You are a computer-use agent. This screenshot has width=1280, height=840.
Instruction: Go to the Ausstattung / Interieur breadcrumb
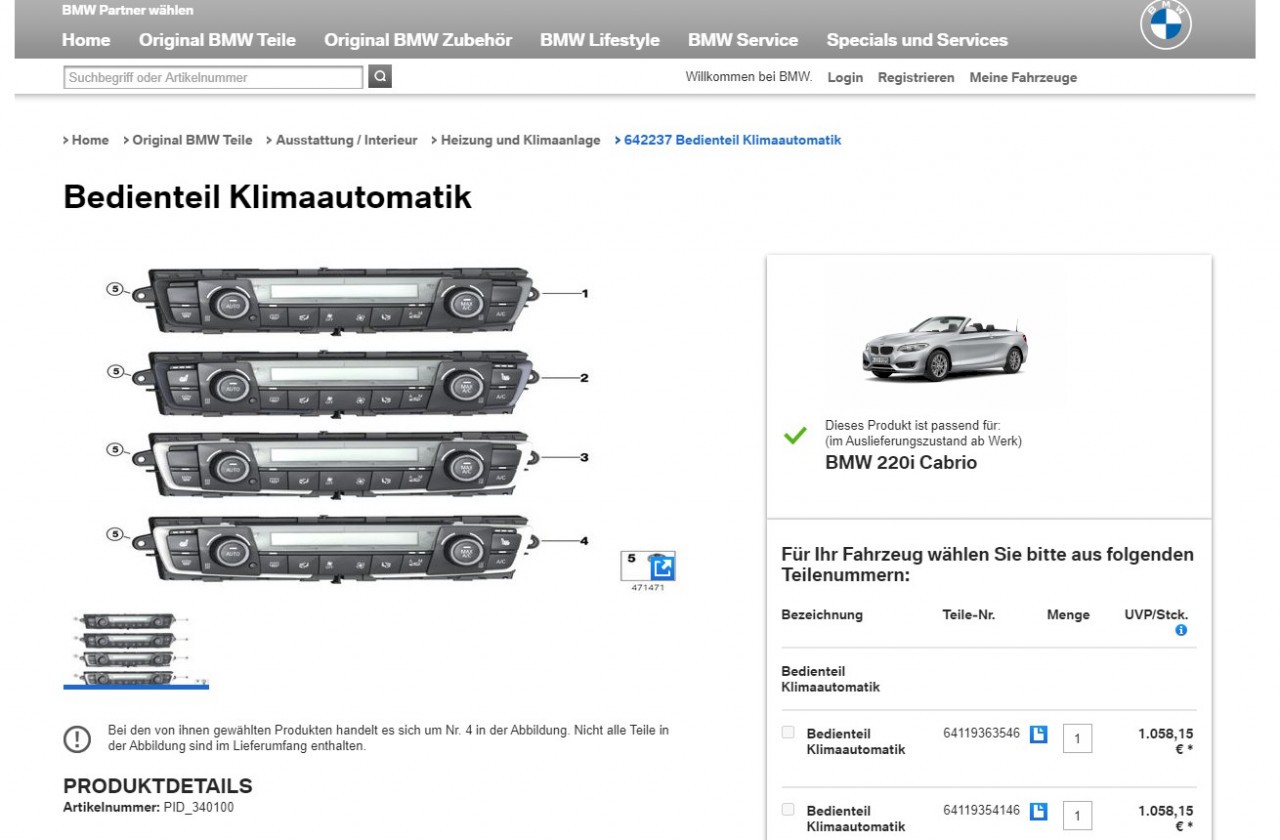346,140
